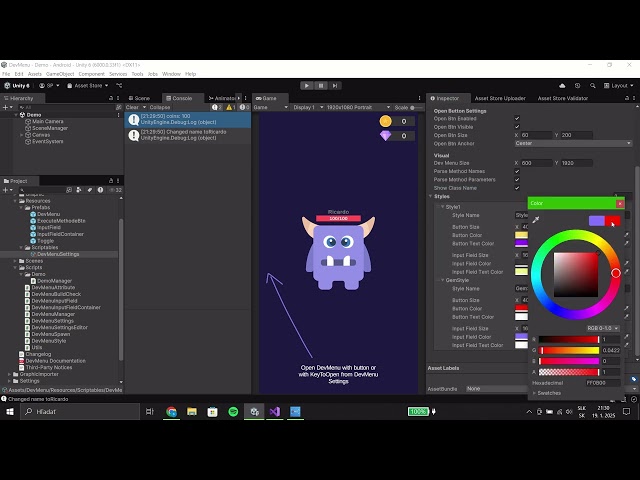Image resolution: width=640 pixels, height=480 pixels.
Task: Switch to the Animator tab
Action: click(x=222, y=98)
